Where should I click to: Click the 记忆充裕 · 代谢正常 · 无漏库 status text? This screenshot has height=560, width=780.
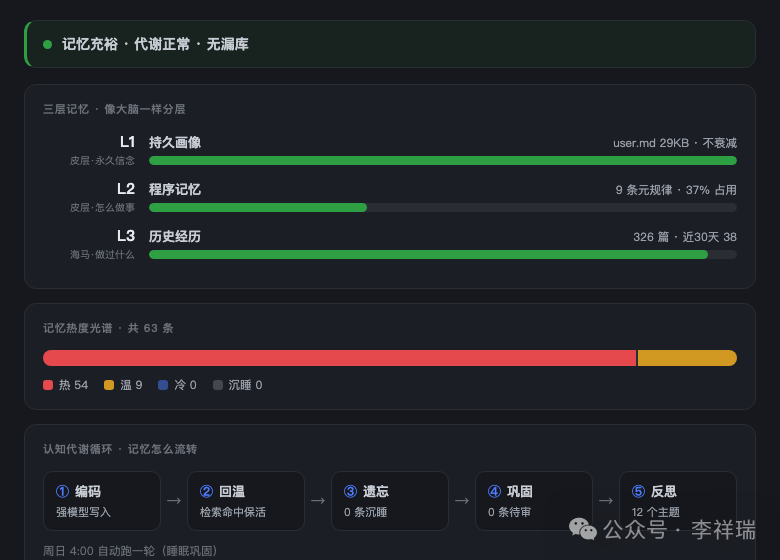click(155, 45)
